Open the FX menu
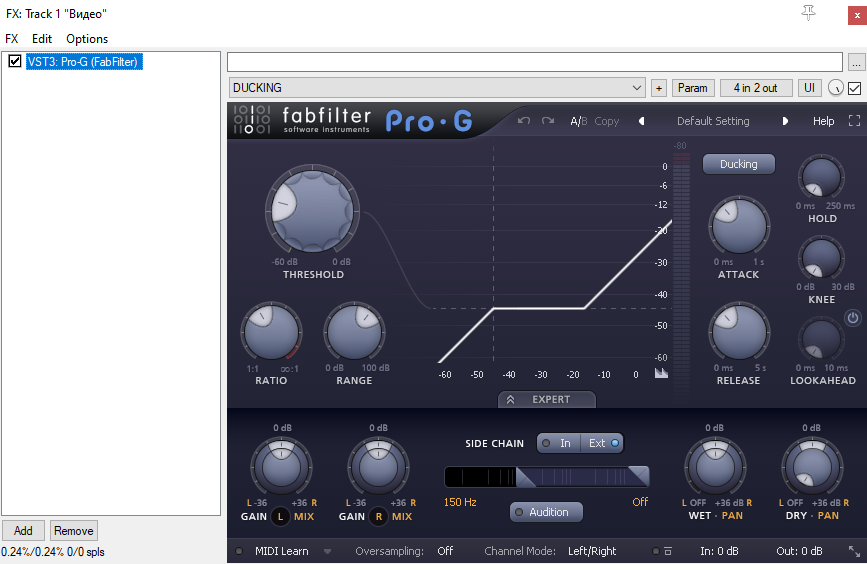 [x=12, y=39]
